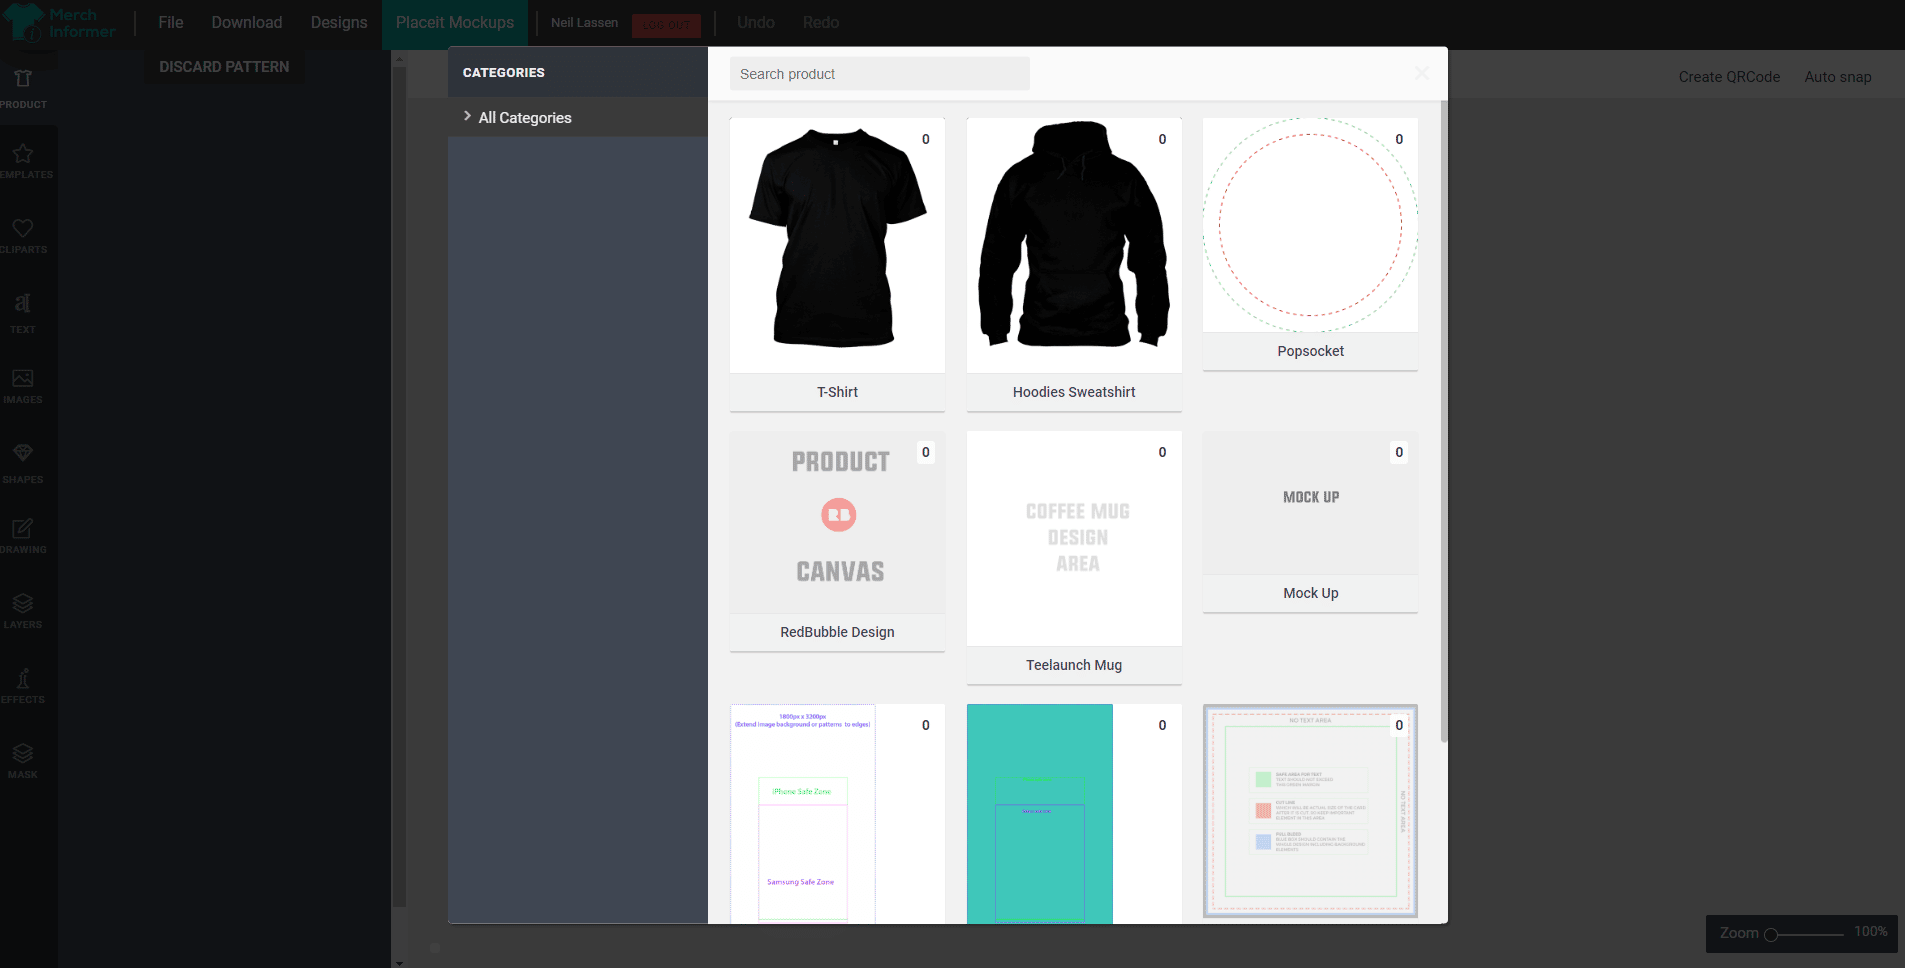Click the Search product input field

(879, 74)
